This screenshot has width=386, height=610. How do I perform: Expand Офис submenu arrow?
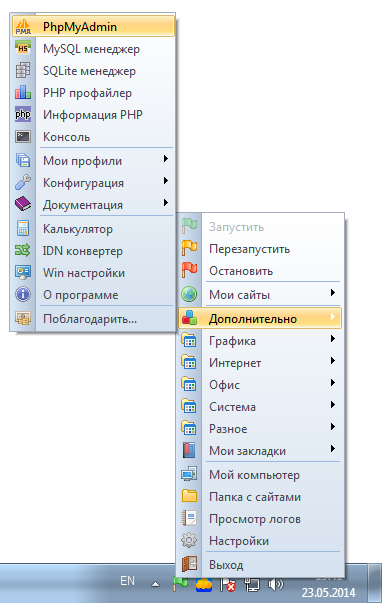point(333,383)
